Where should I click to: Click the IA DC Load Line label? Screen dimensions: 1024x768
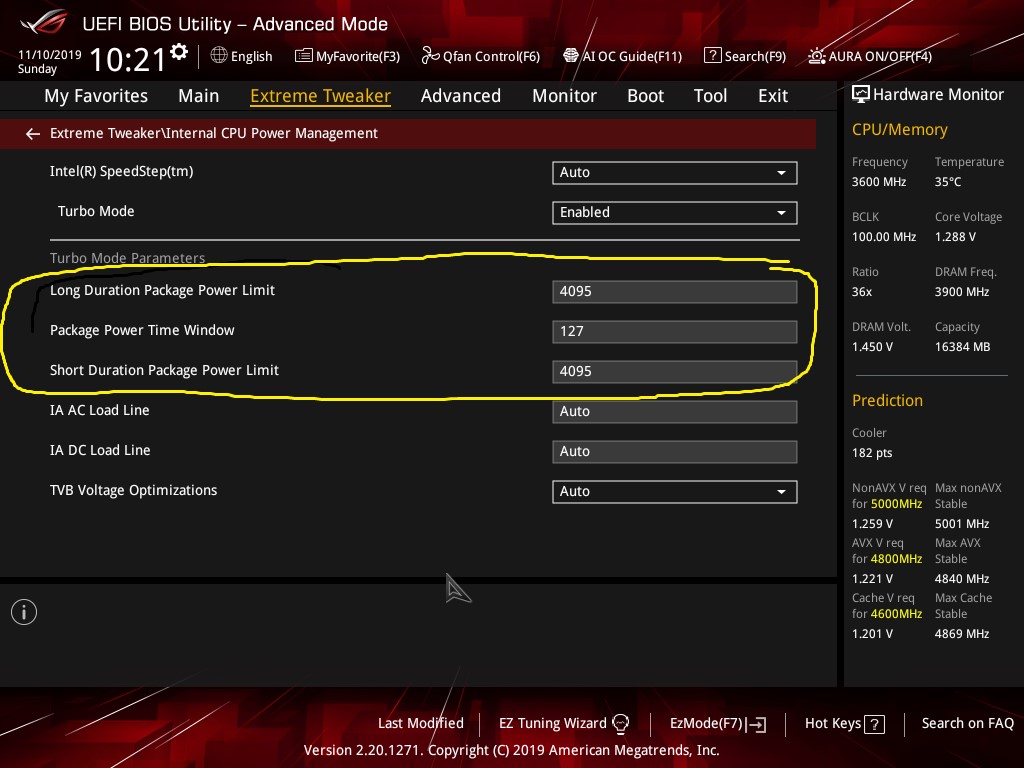100,450
